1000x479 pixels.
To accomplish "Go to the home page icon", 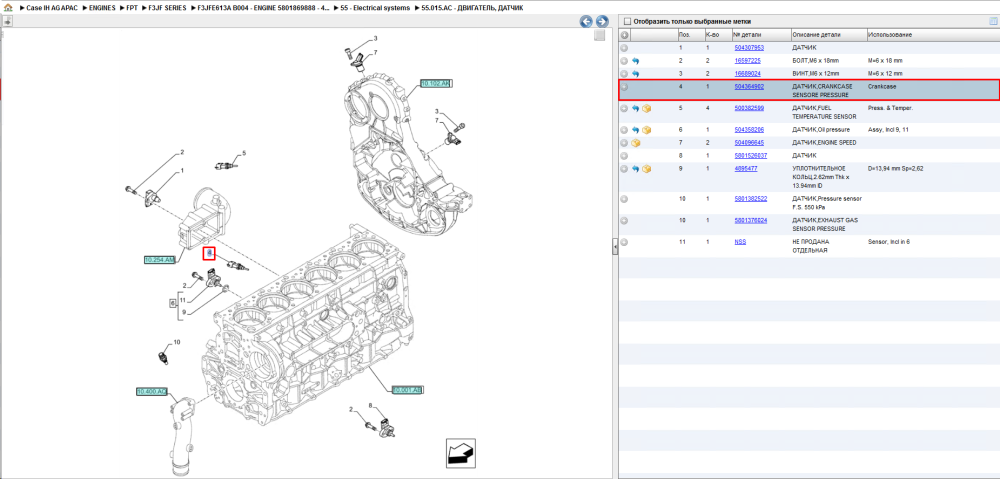I will coord(8,10).
